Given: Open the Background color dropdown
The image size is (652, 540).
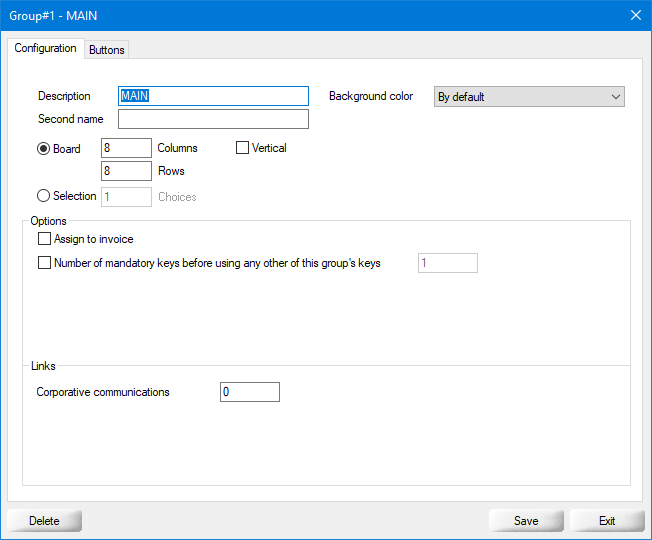Looking at the screenshot, I should (529, 97).
